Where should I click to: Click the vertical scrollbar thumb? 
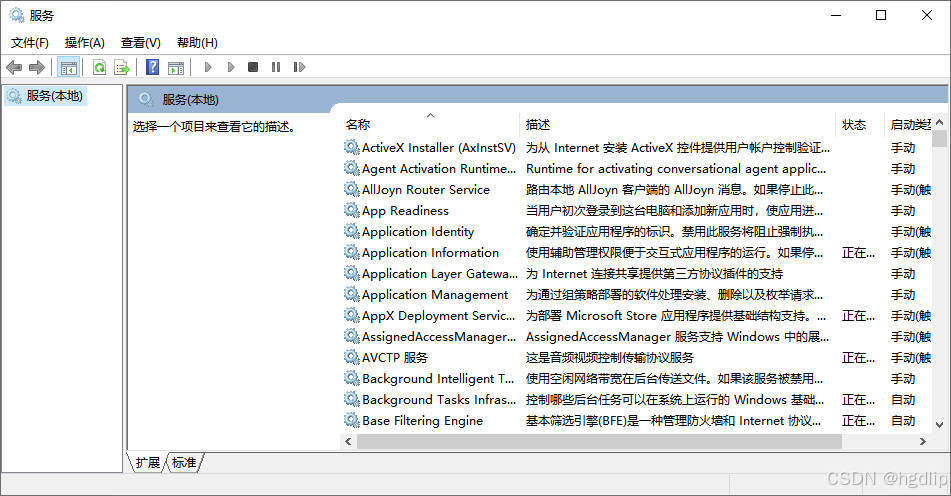939,139
